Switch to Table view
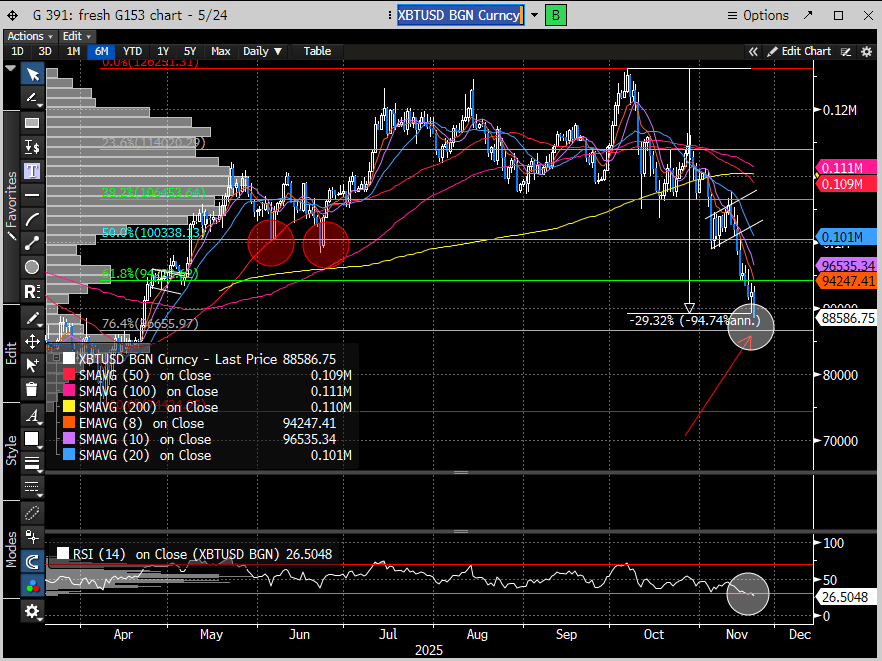The width and height of the screenshot is (882, 661). (x=317, y=51)
